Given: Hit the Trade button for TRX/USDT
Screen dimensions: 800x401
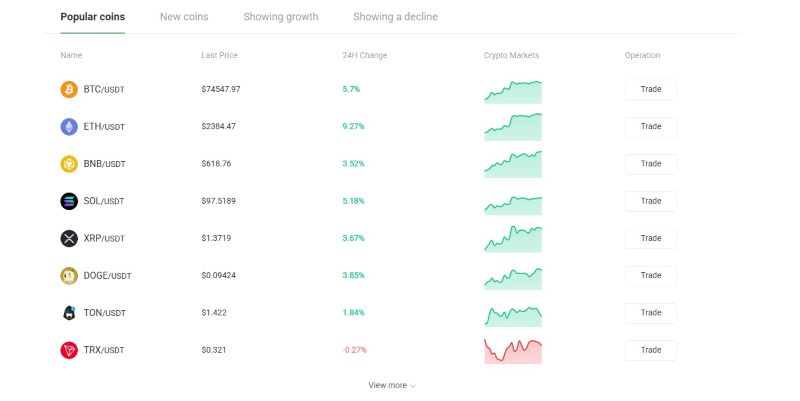Looking at the screenshot, I should (x=650, y=350).
